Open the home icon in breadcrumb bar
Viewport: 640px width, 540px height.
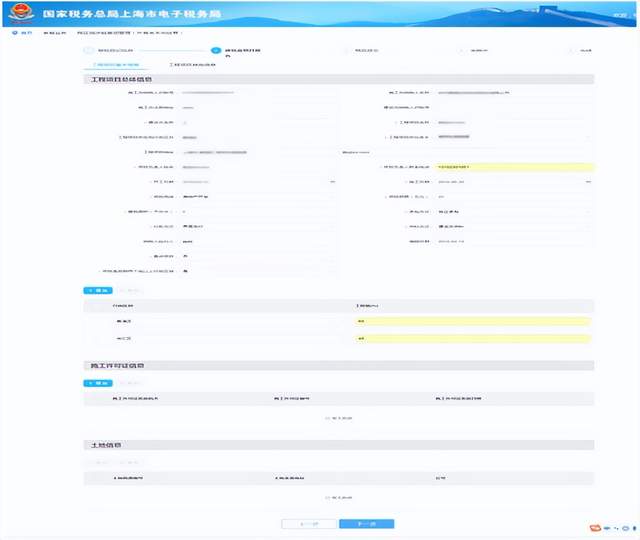(15, 33)
